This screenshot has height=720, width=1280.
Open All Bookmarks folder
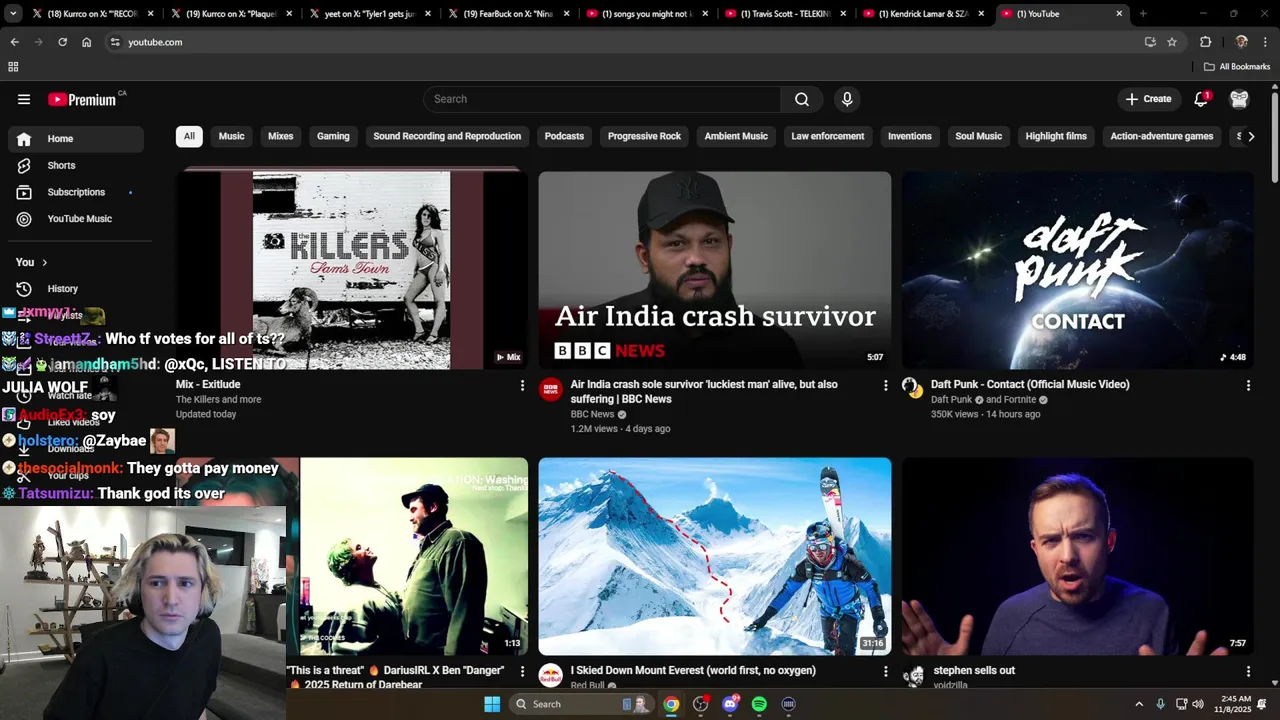pyautogui.click(x=1237, y=67)
